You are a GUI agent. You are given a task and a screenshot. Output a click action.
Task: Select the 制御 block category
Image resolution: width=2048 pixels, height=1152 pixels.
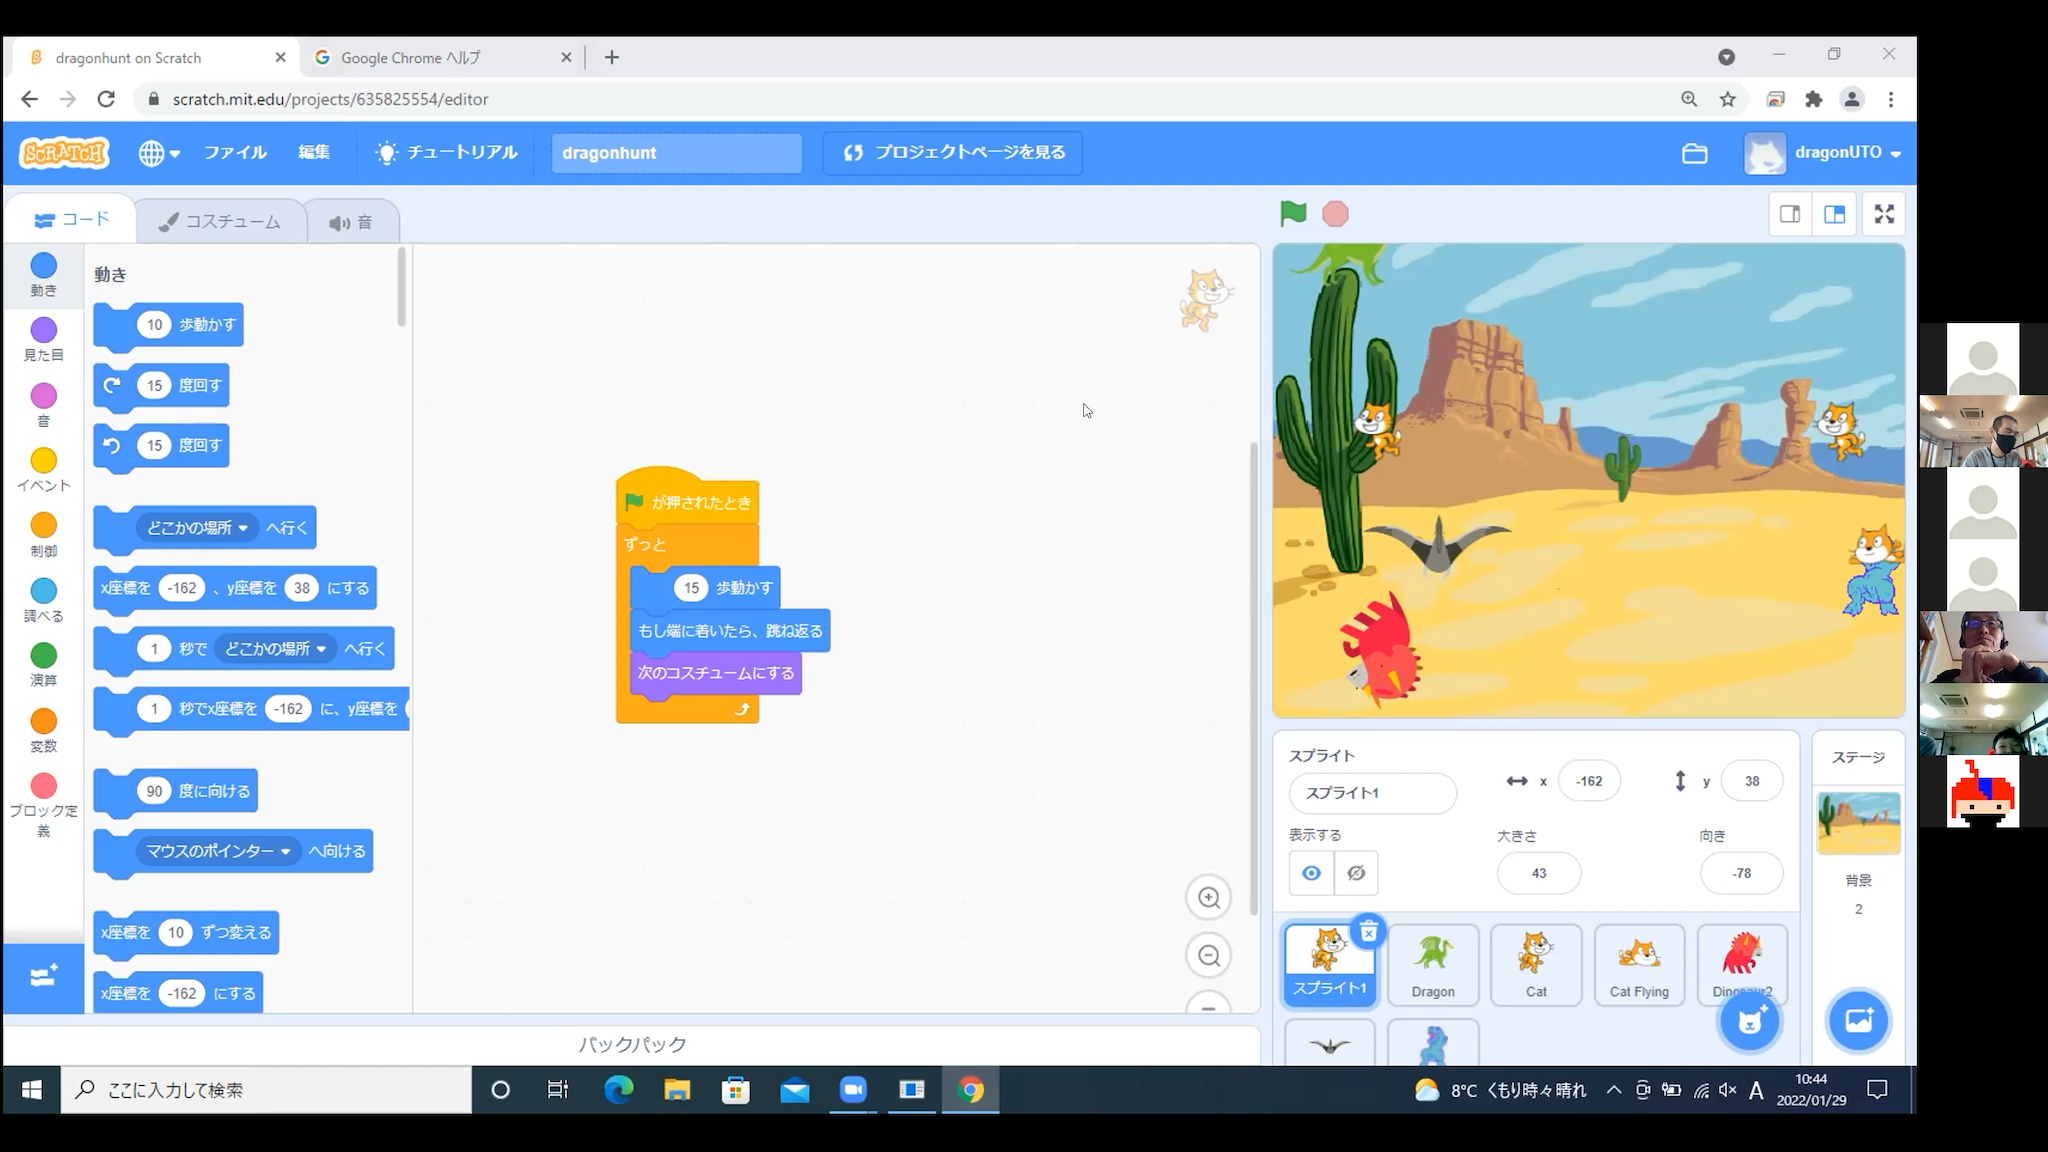point(43,535)
